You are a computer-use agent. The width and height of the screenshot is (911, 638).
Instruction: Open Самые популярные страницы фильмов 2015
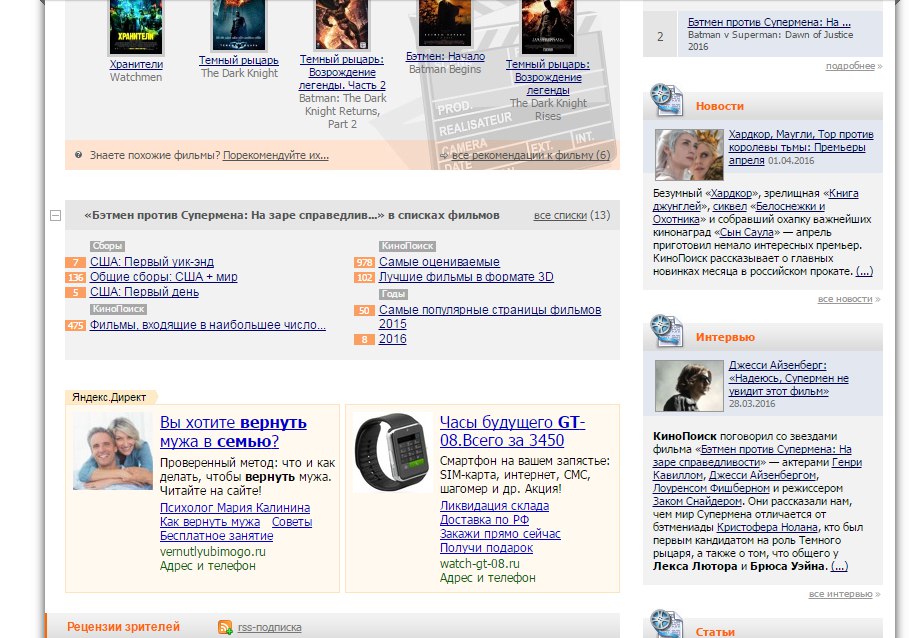[x=490, y=317]
